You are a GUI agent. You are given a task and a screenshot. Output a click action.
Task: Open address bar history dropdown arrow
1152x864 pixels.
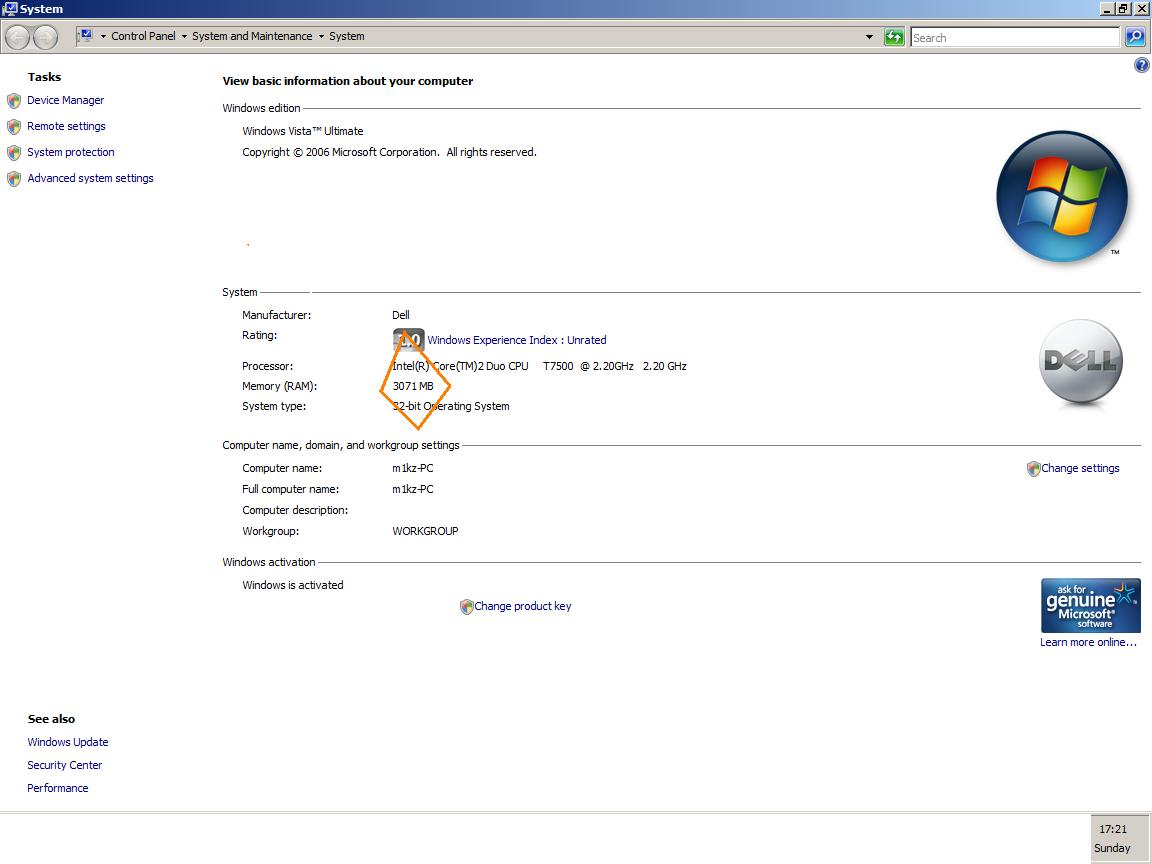point(869,37)
